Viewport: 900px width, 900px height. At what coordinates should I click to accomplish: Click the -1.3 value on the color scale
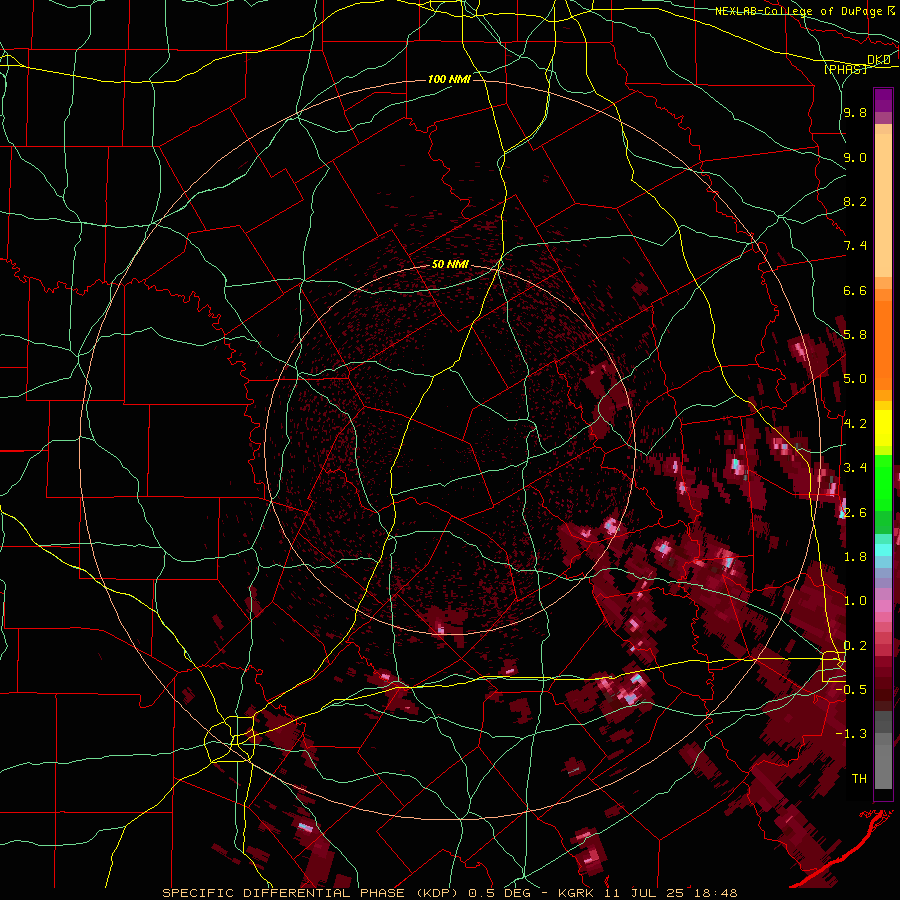point(851,734)
